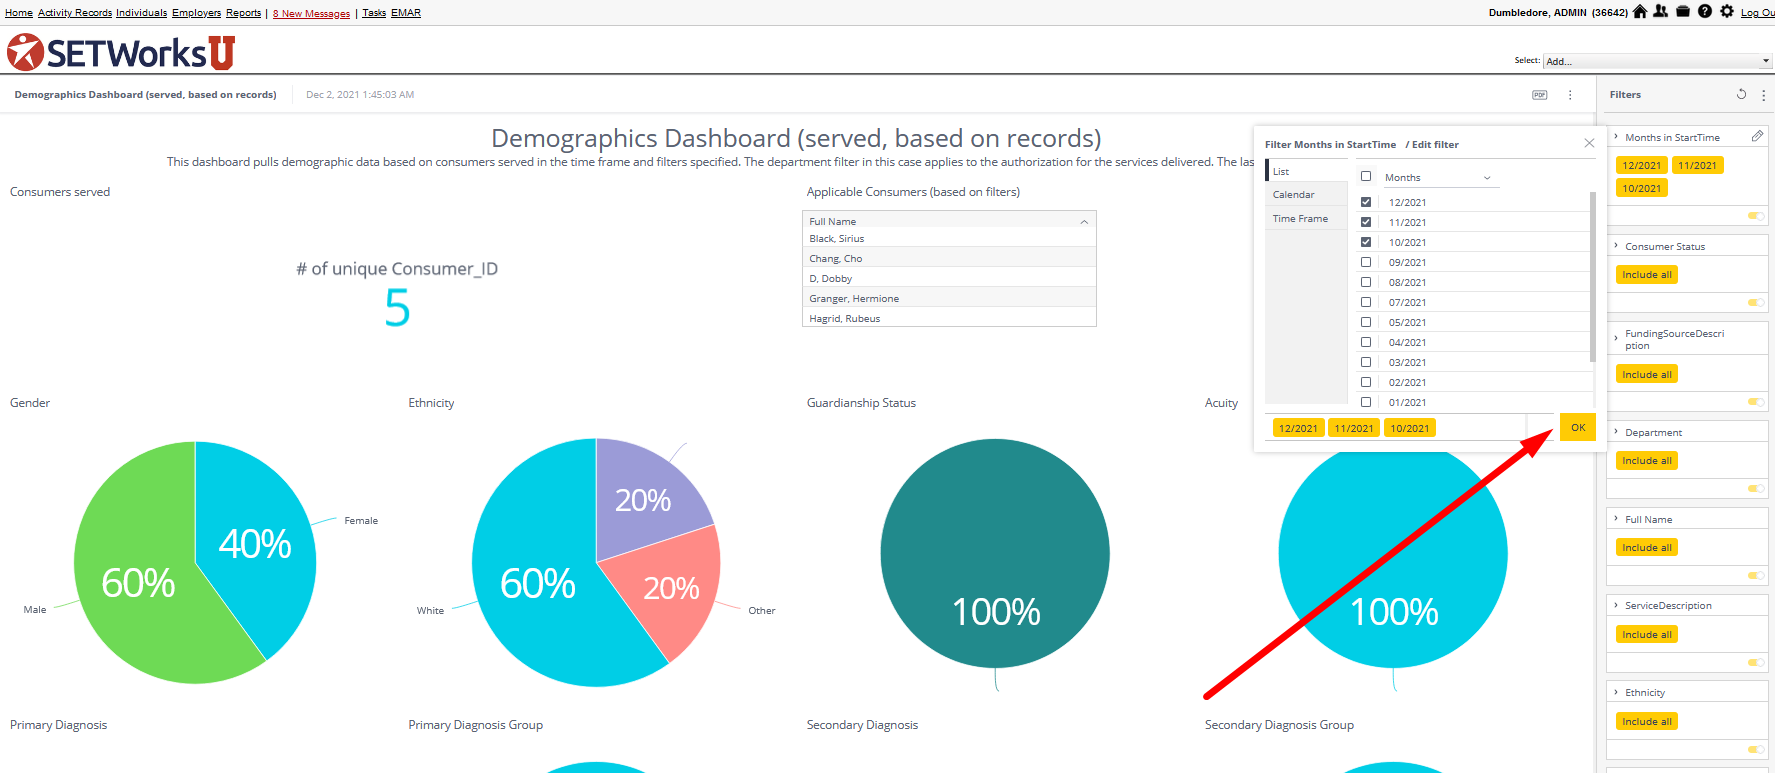This screenshot has width=1775, height=773.
Task: Edit Months in StartTime with pencil icon
Action: 1757,136
